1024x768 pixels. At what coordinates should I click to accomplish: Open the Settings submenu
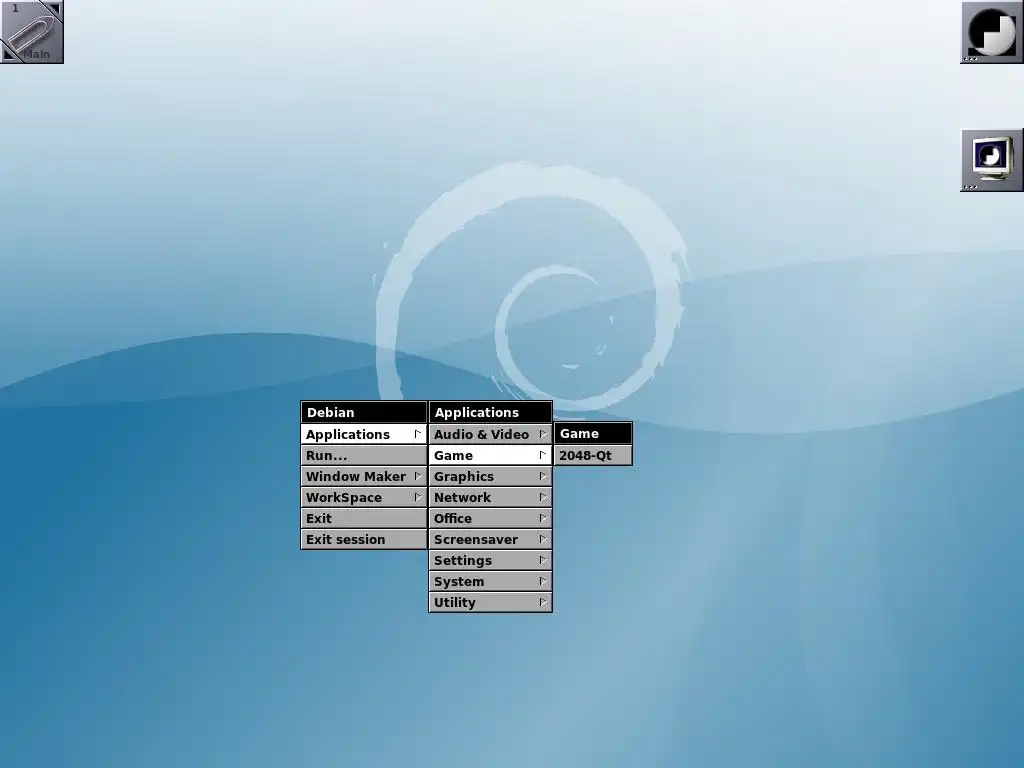(490, 560)
